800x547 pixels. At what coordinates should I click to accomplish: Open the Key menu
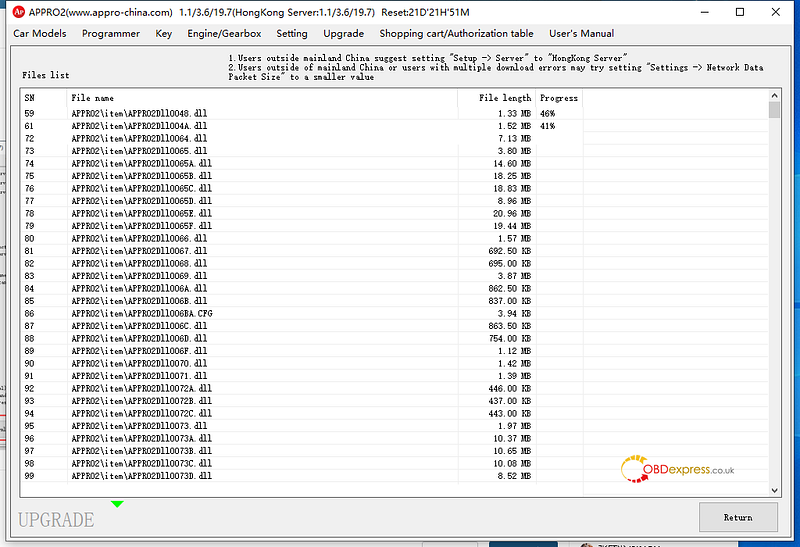[x=163, y=34]
